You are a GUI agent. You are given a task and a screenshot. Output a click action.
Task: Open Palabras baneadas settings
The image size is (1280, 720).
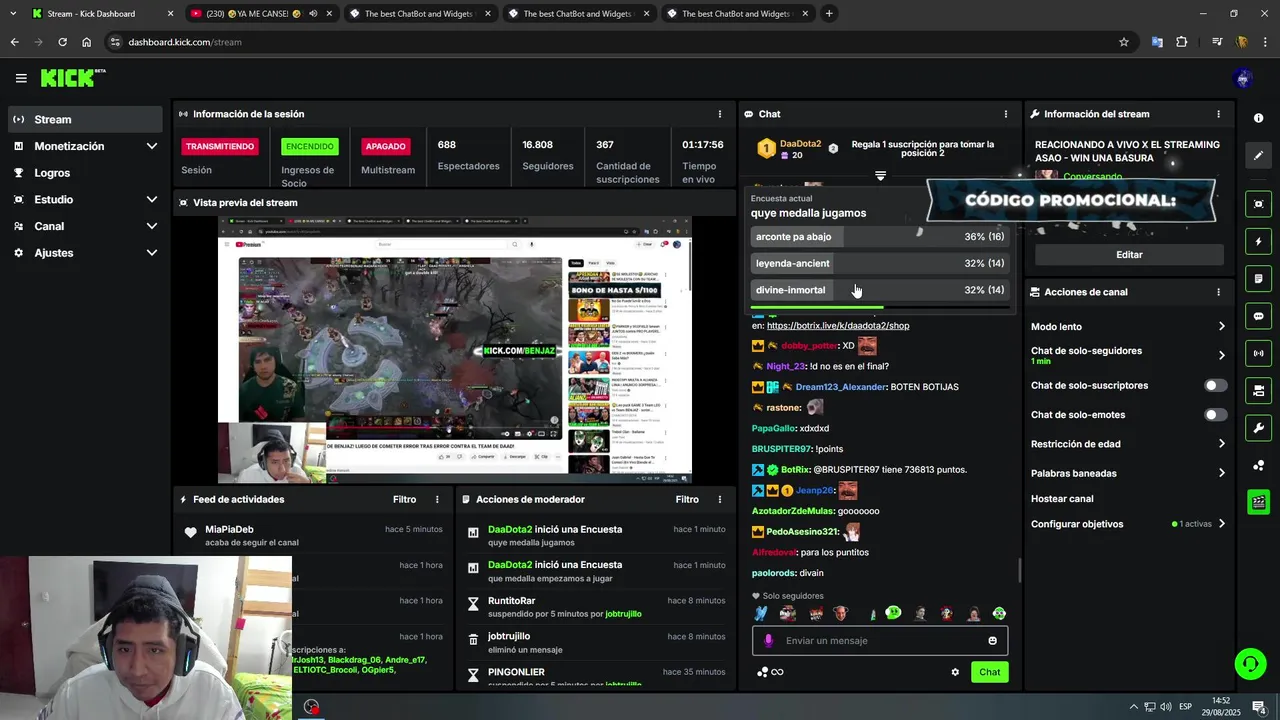pyautogui.click(x=1129, y=473)
